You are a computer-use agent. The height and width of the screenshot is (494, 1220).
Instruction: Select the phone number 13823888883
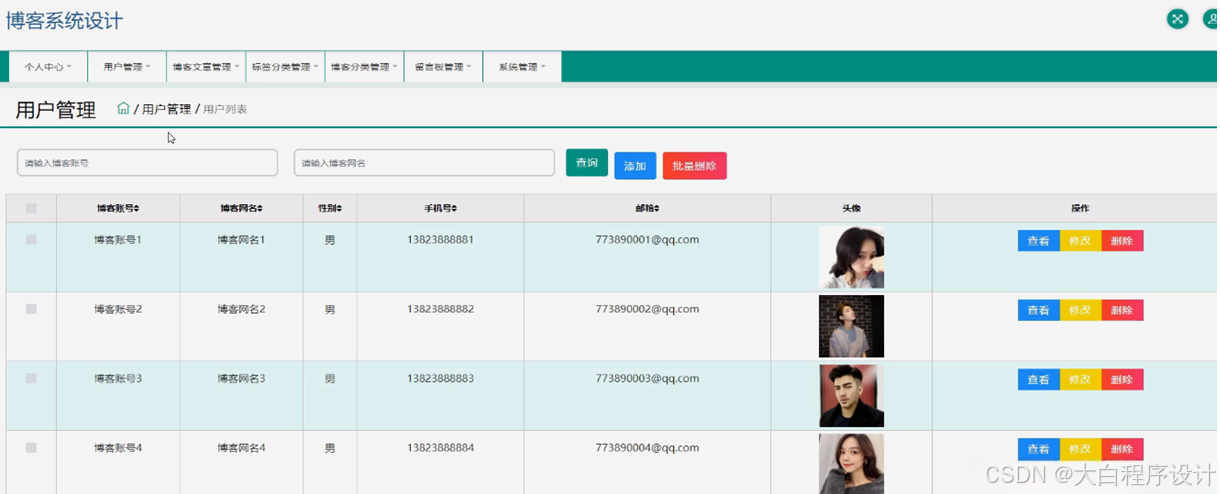pyautogui.click(x=440, y=379)
